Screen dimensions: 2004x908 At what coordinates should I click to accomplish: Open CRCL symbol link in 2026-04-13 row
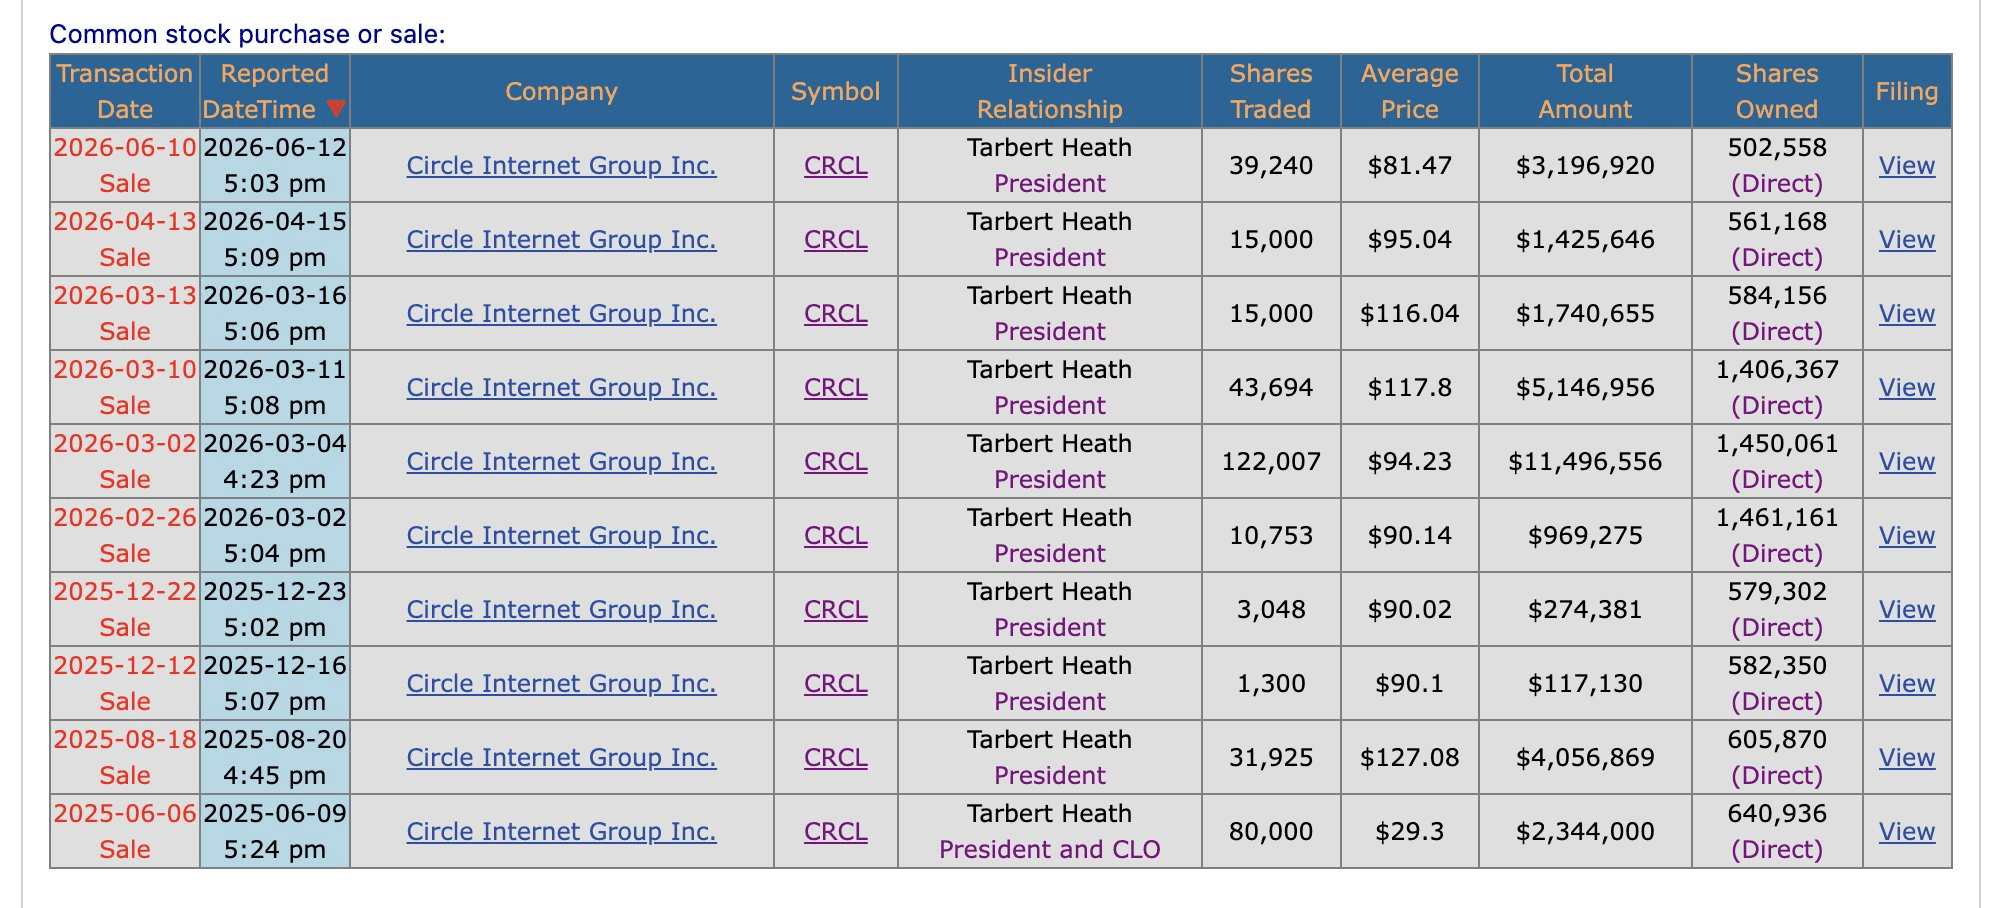pyautogui.click(x=836, y=239)
